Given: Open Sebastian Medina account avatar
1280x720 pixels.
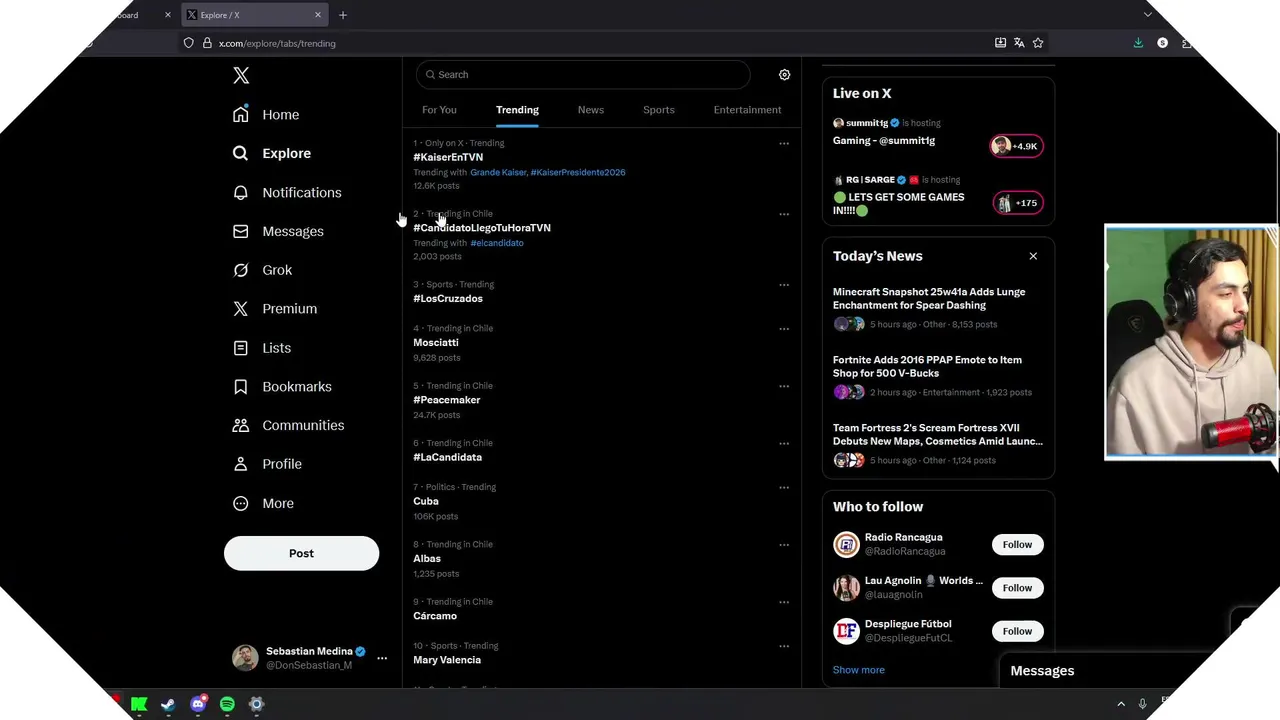Looking at the screenshot, I should [245, 657].
